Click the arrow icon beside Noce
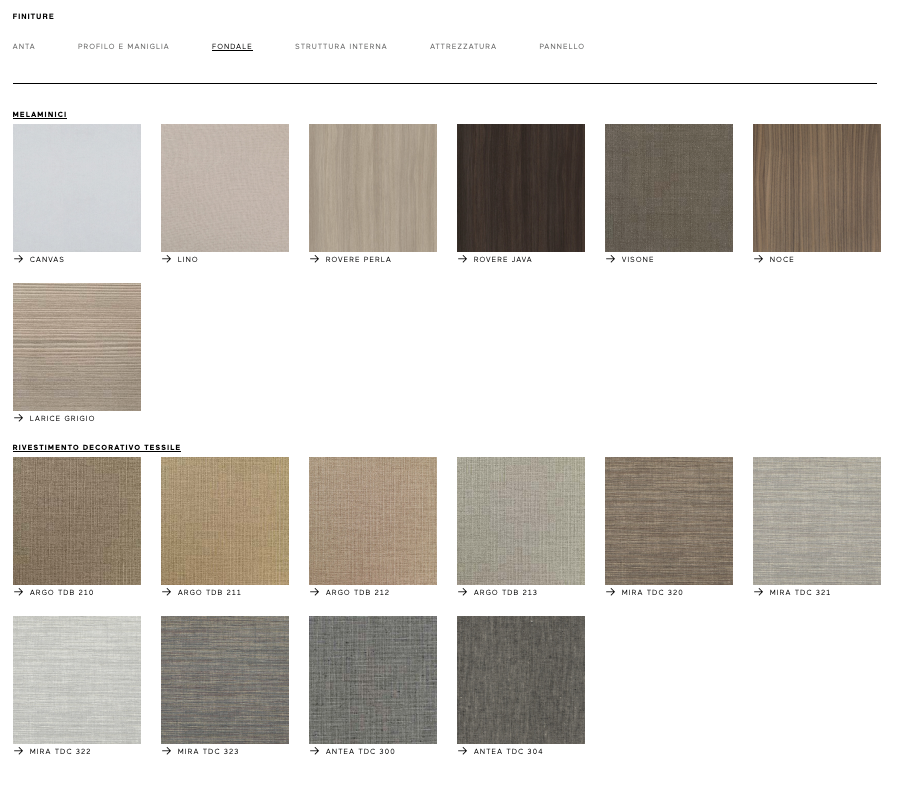918x800 pixels. 758,259
